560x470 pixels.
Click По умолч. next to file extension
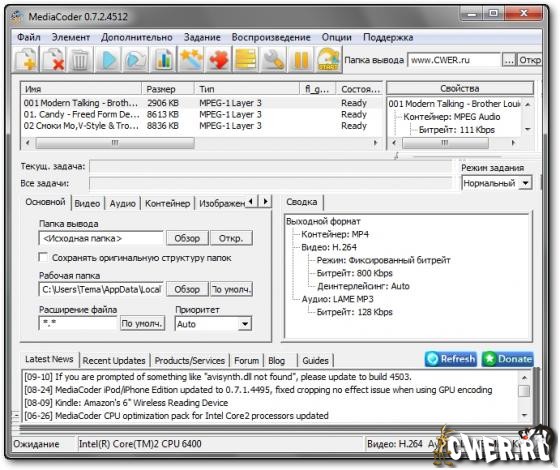pos(142,324)
